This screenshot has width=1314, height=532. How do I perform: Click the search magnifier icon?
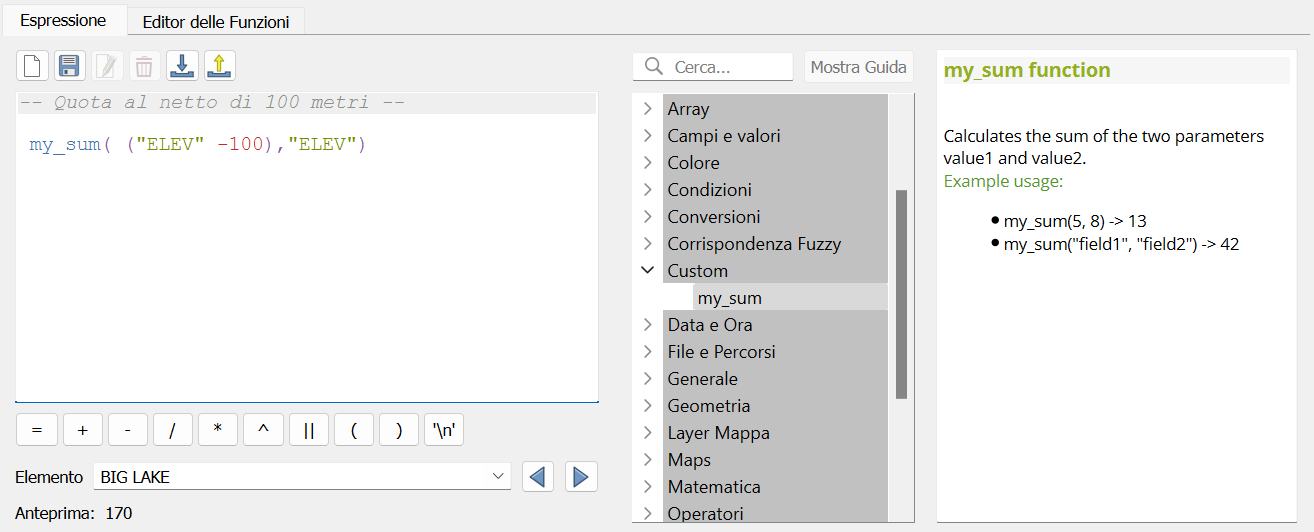coord(654,67)
